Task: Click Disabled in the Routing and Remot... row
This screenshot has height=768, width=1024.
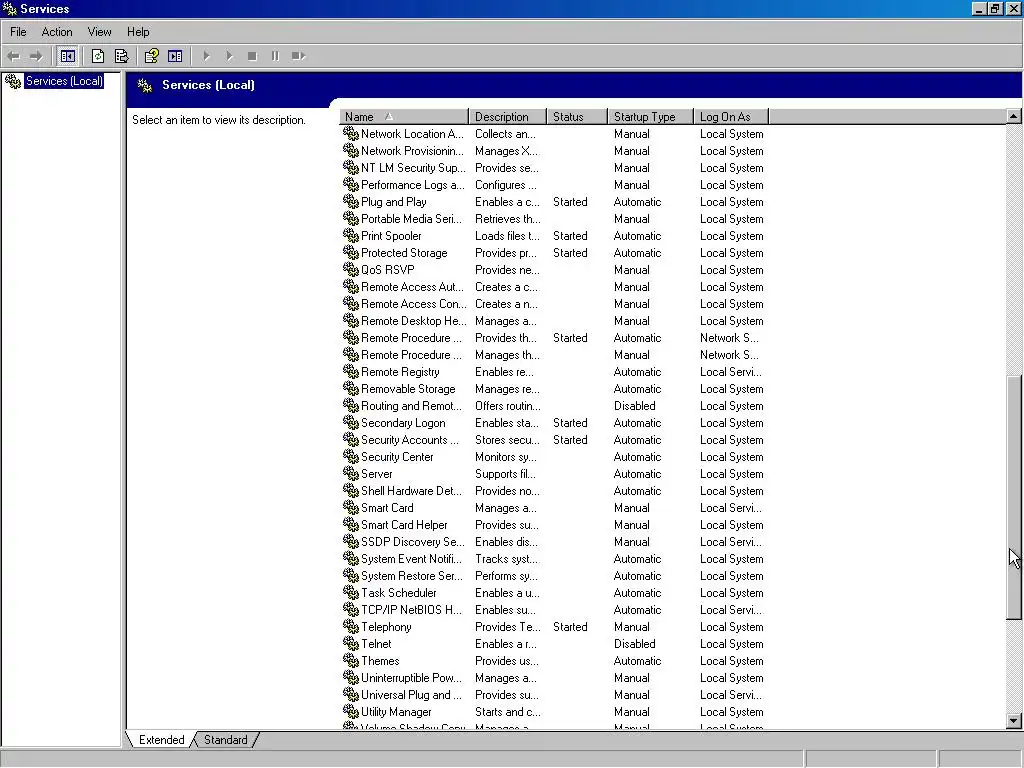Action: [634, 406]
